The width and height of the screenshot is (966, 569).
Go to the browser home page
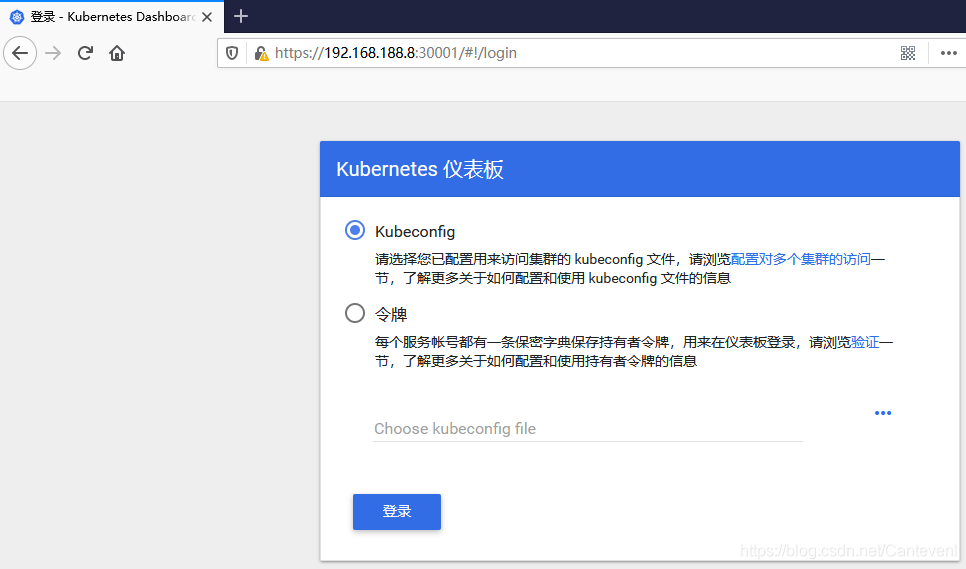[117, 53]
